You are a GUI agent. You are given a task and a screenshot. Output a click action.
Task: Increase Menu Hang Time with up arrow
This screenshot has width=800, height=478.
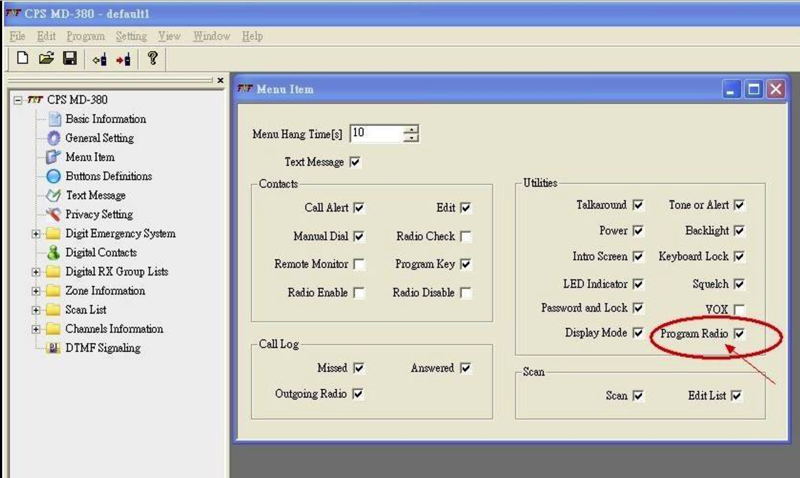coord(411,130)
